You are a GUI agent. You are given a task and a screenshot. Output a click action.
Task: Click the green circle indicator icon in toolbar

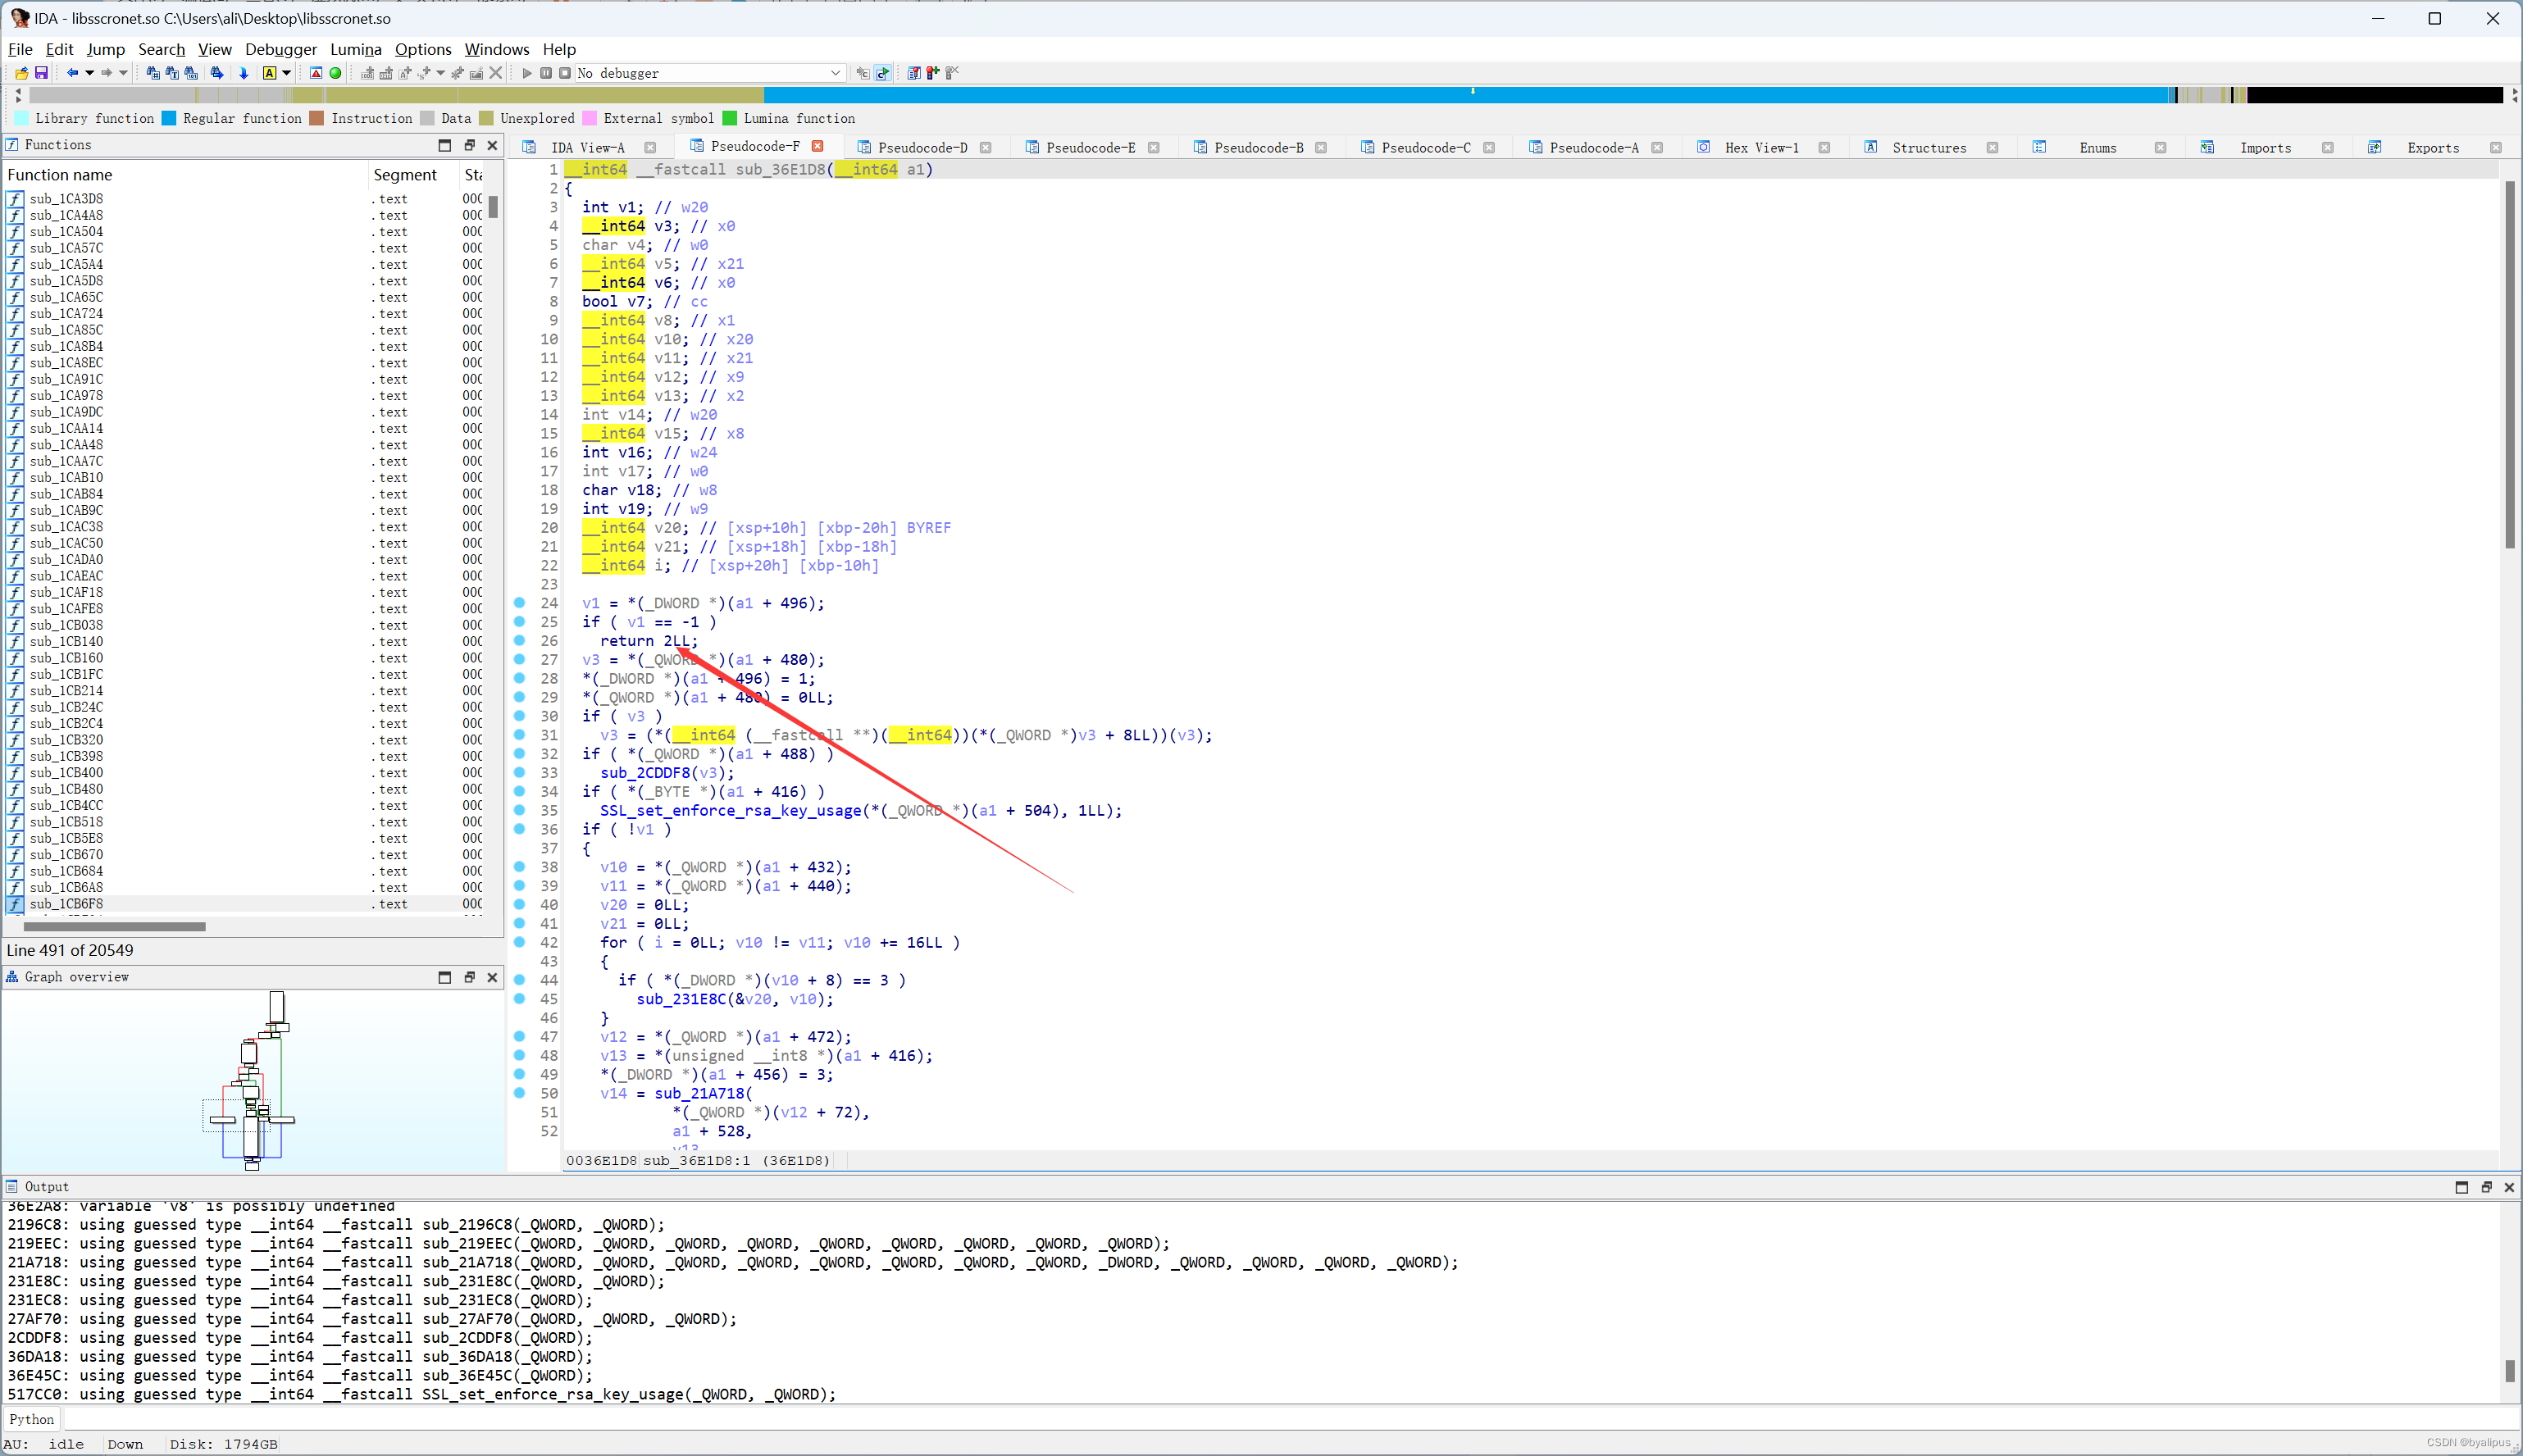coord(336,73)
